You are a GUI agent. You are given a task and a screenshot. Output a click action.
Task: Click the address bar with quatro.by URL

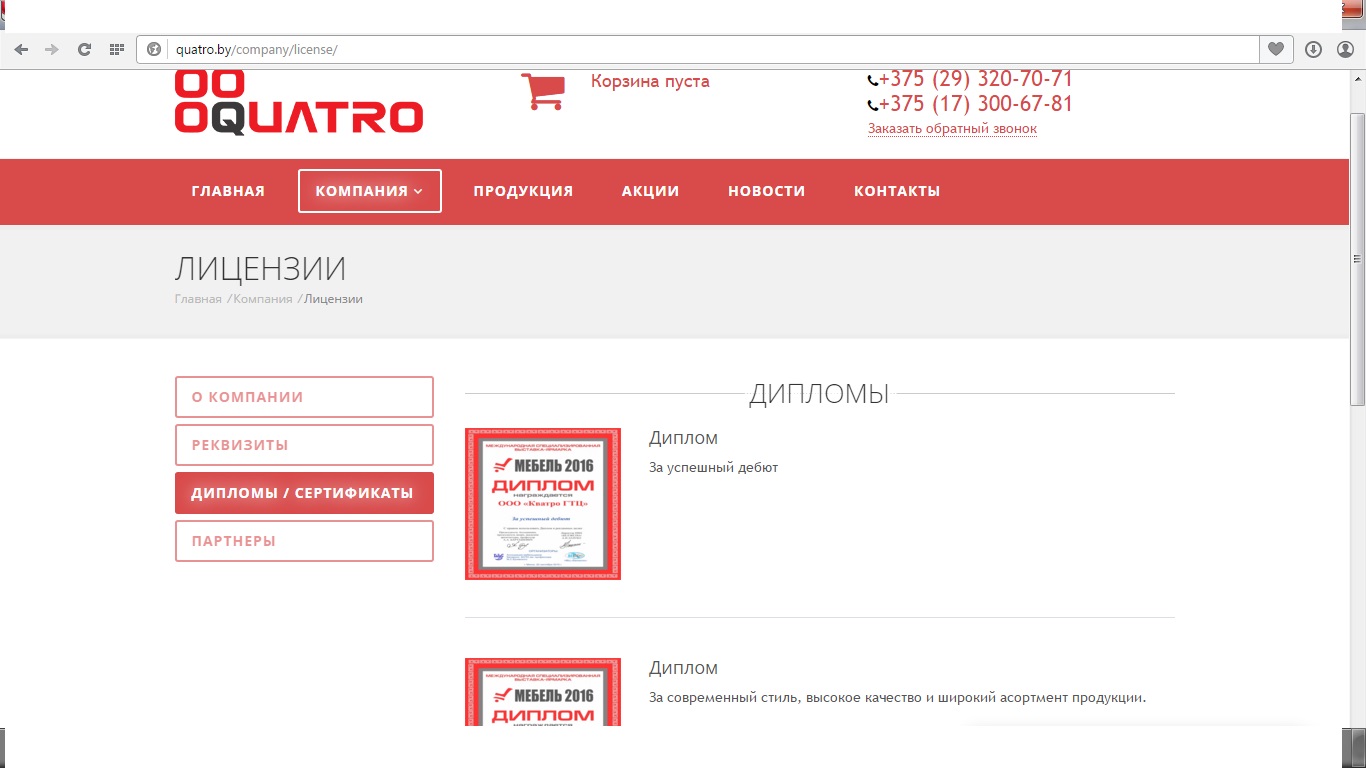(x=697, y=49)
